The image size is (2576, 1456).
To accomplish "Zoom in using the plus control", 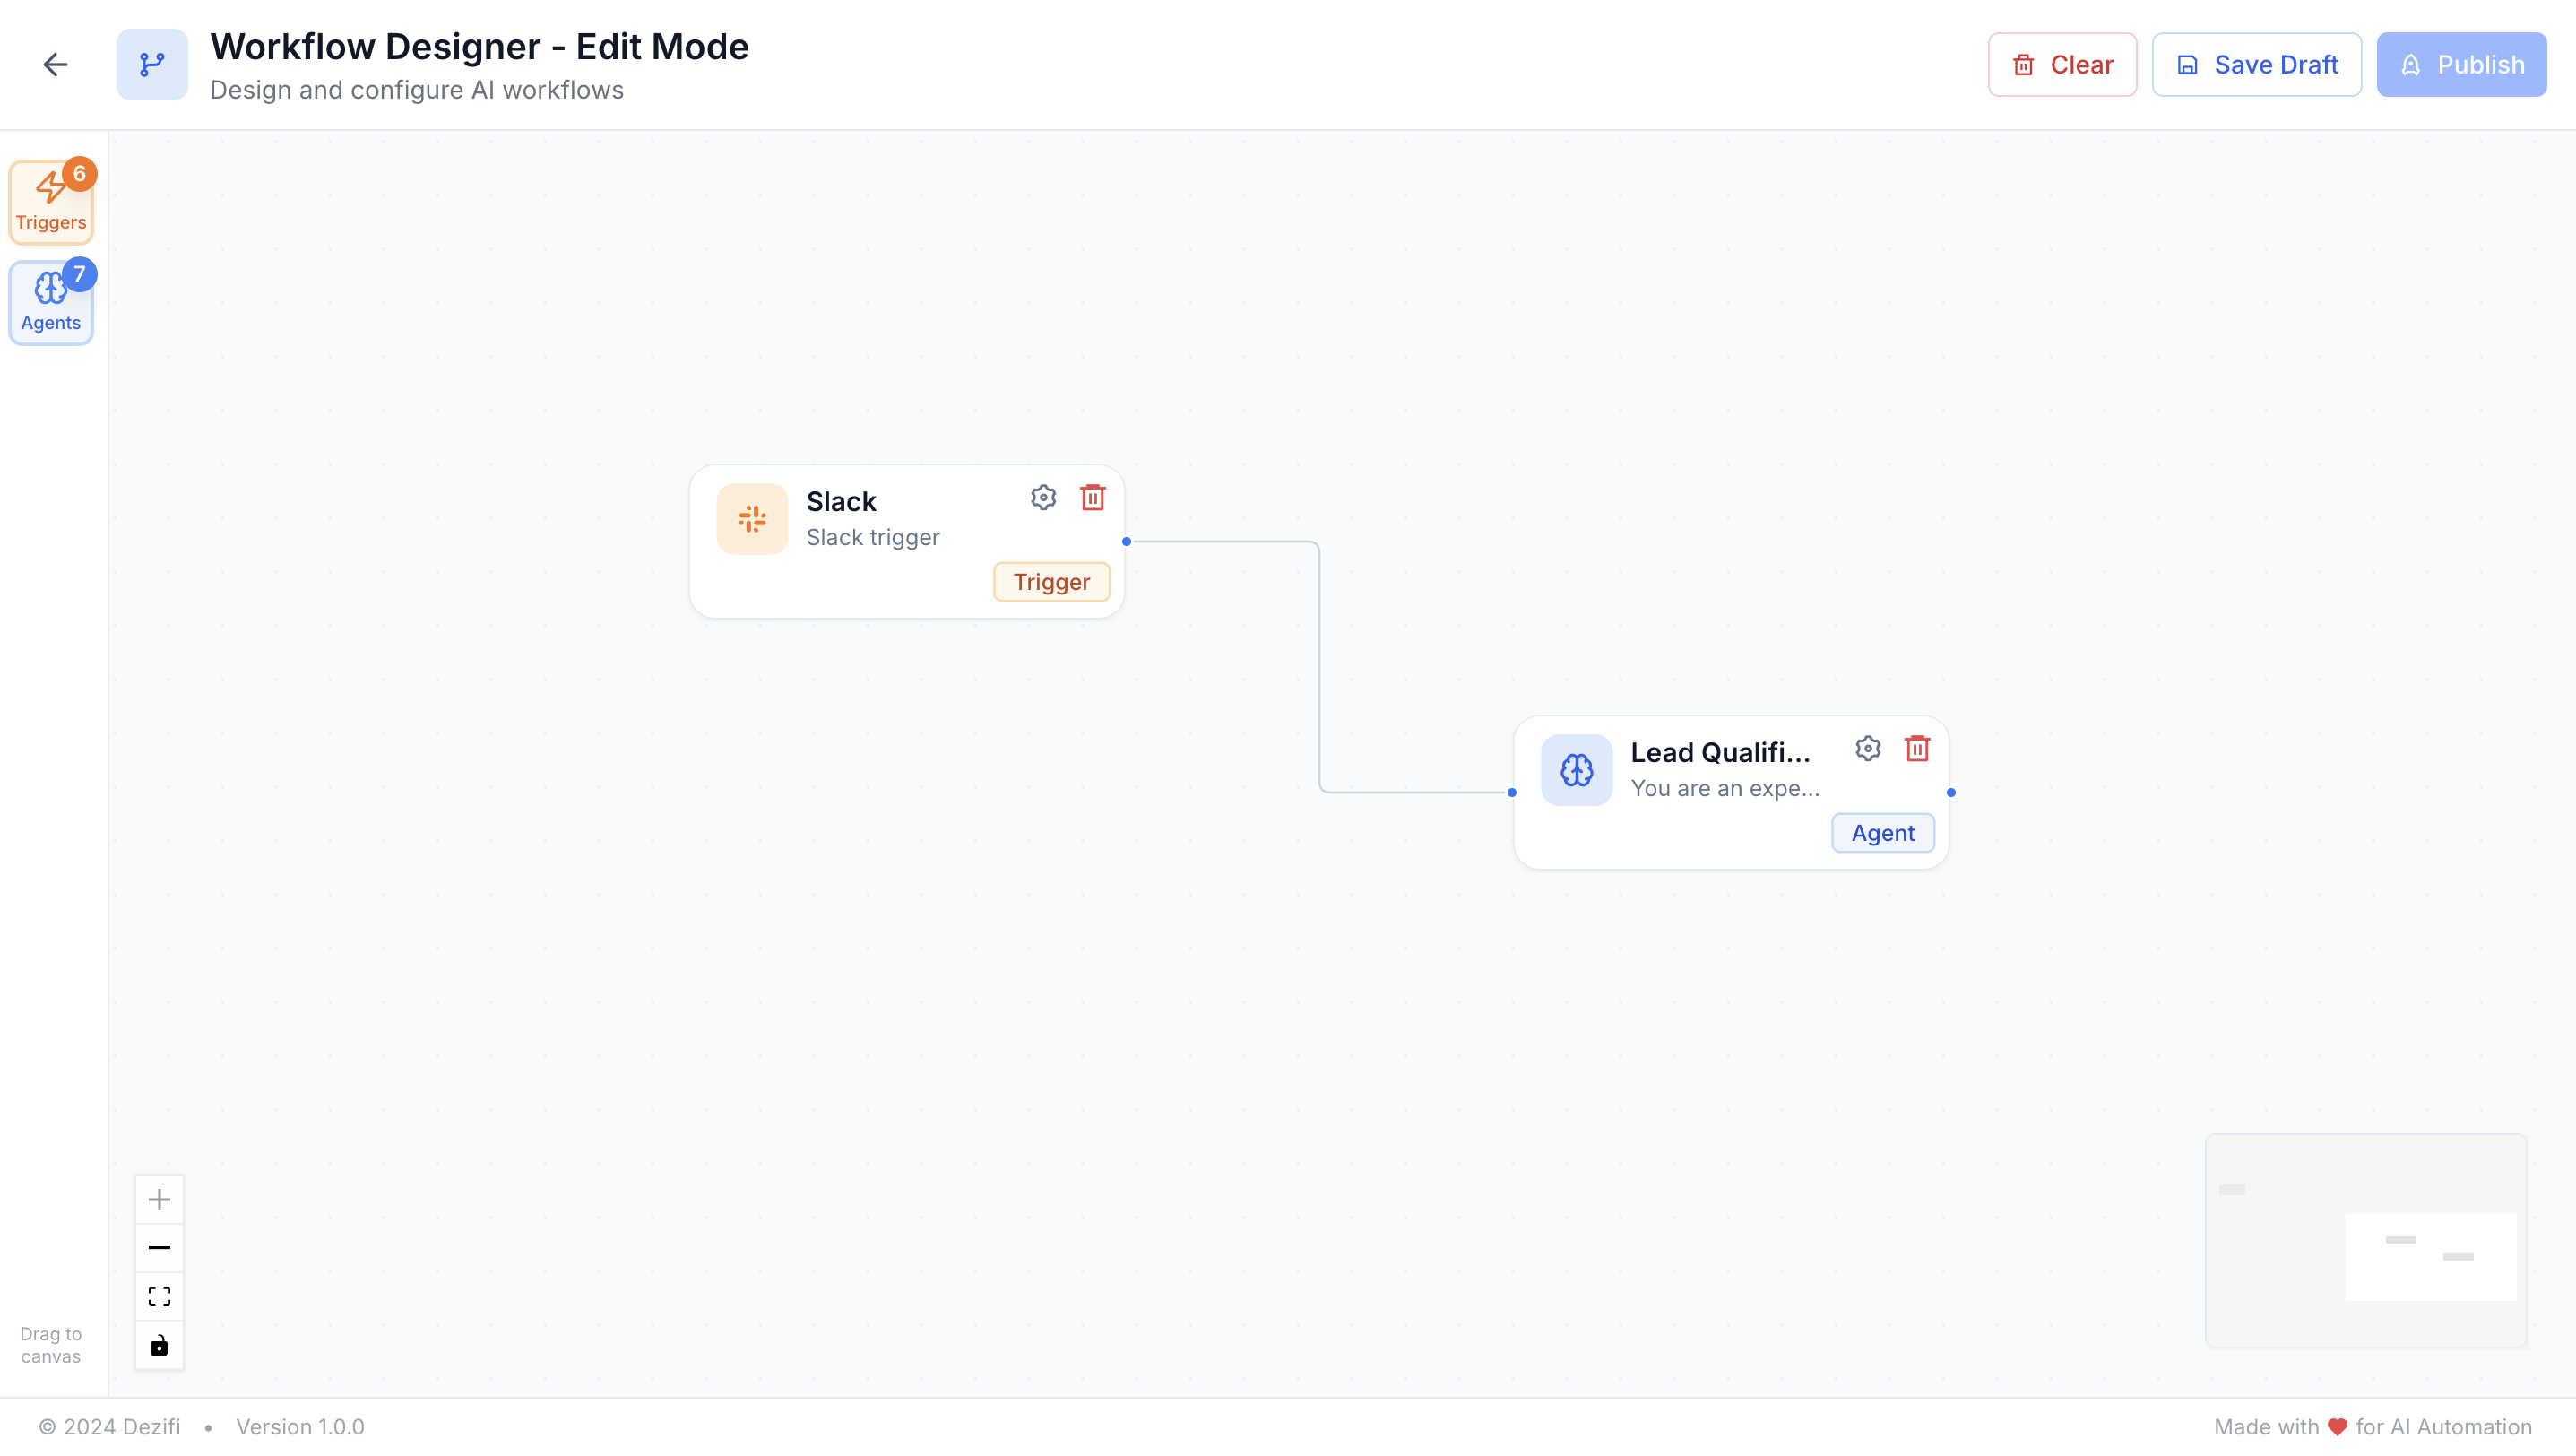I will 159,1199.
